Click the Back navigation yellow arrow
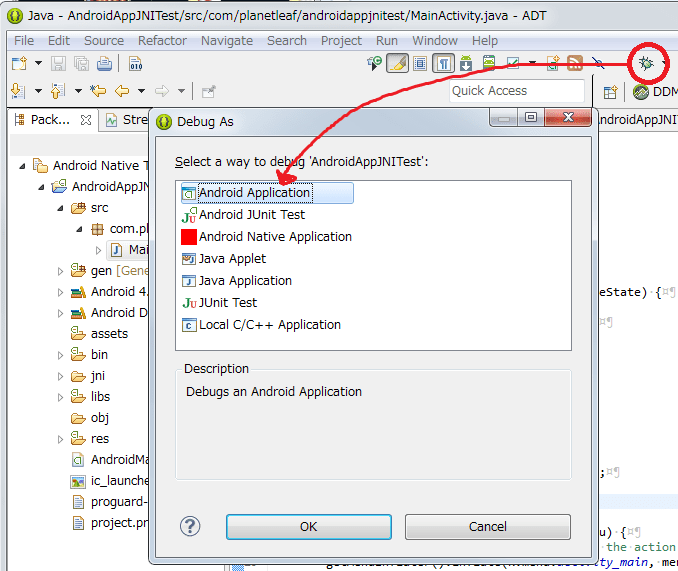The height and width of the screenshot is (571, 678). pos(122,91)
